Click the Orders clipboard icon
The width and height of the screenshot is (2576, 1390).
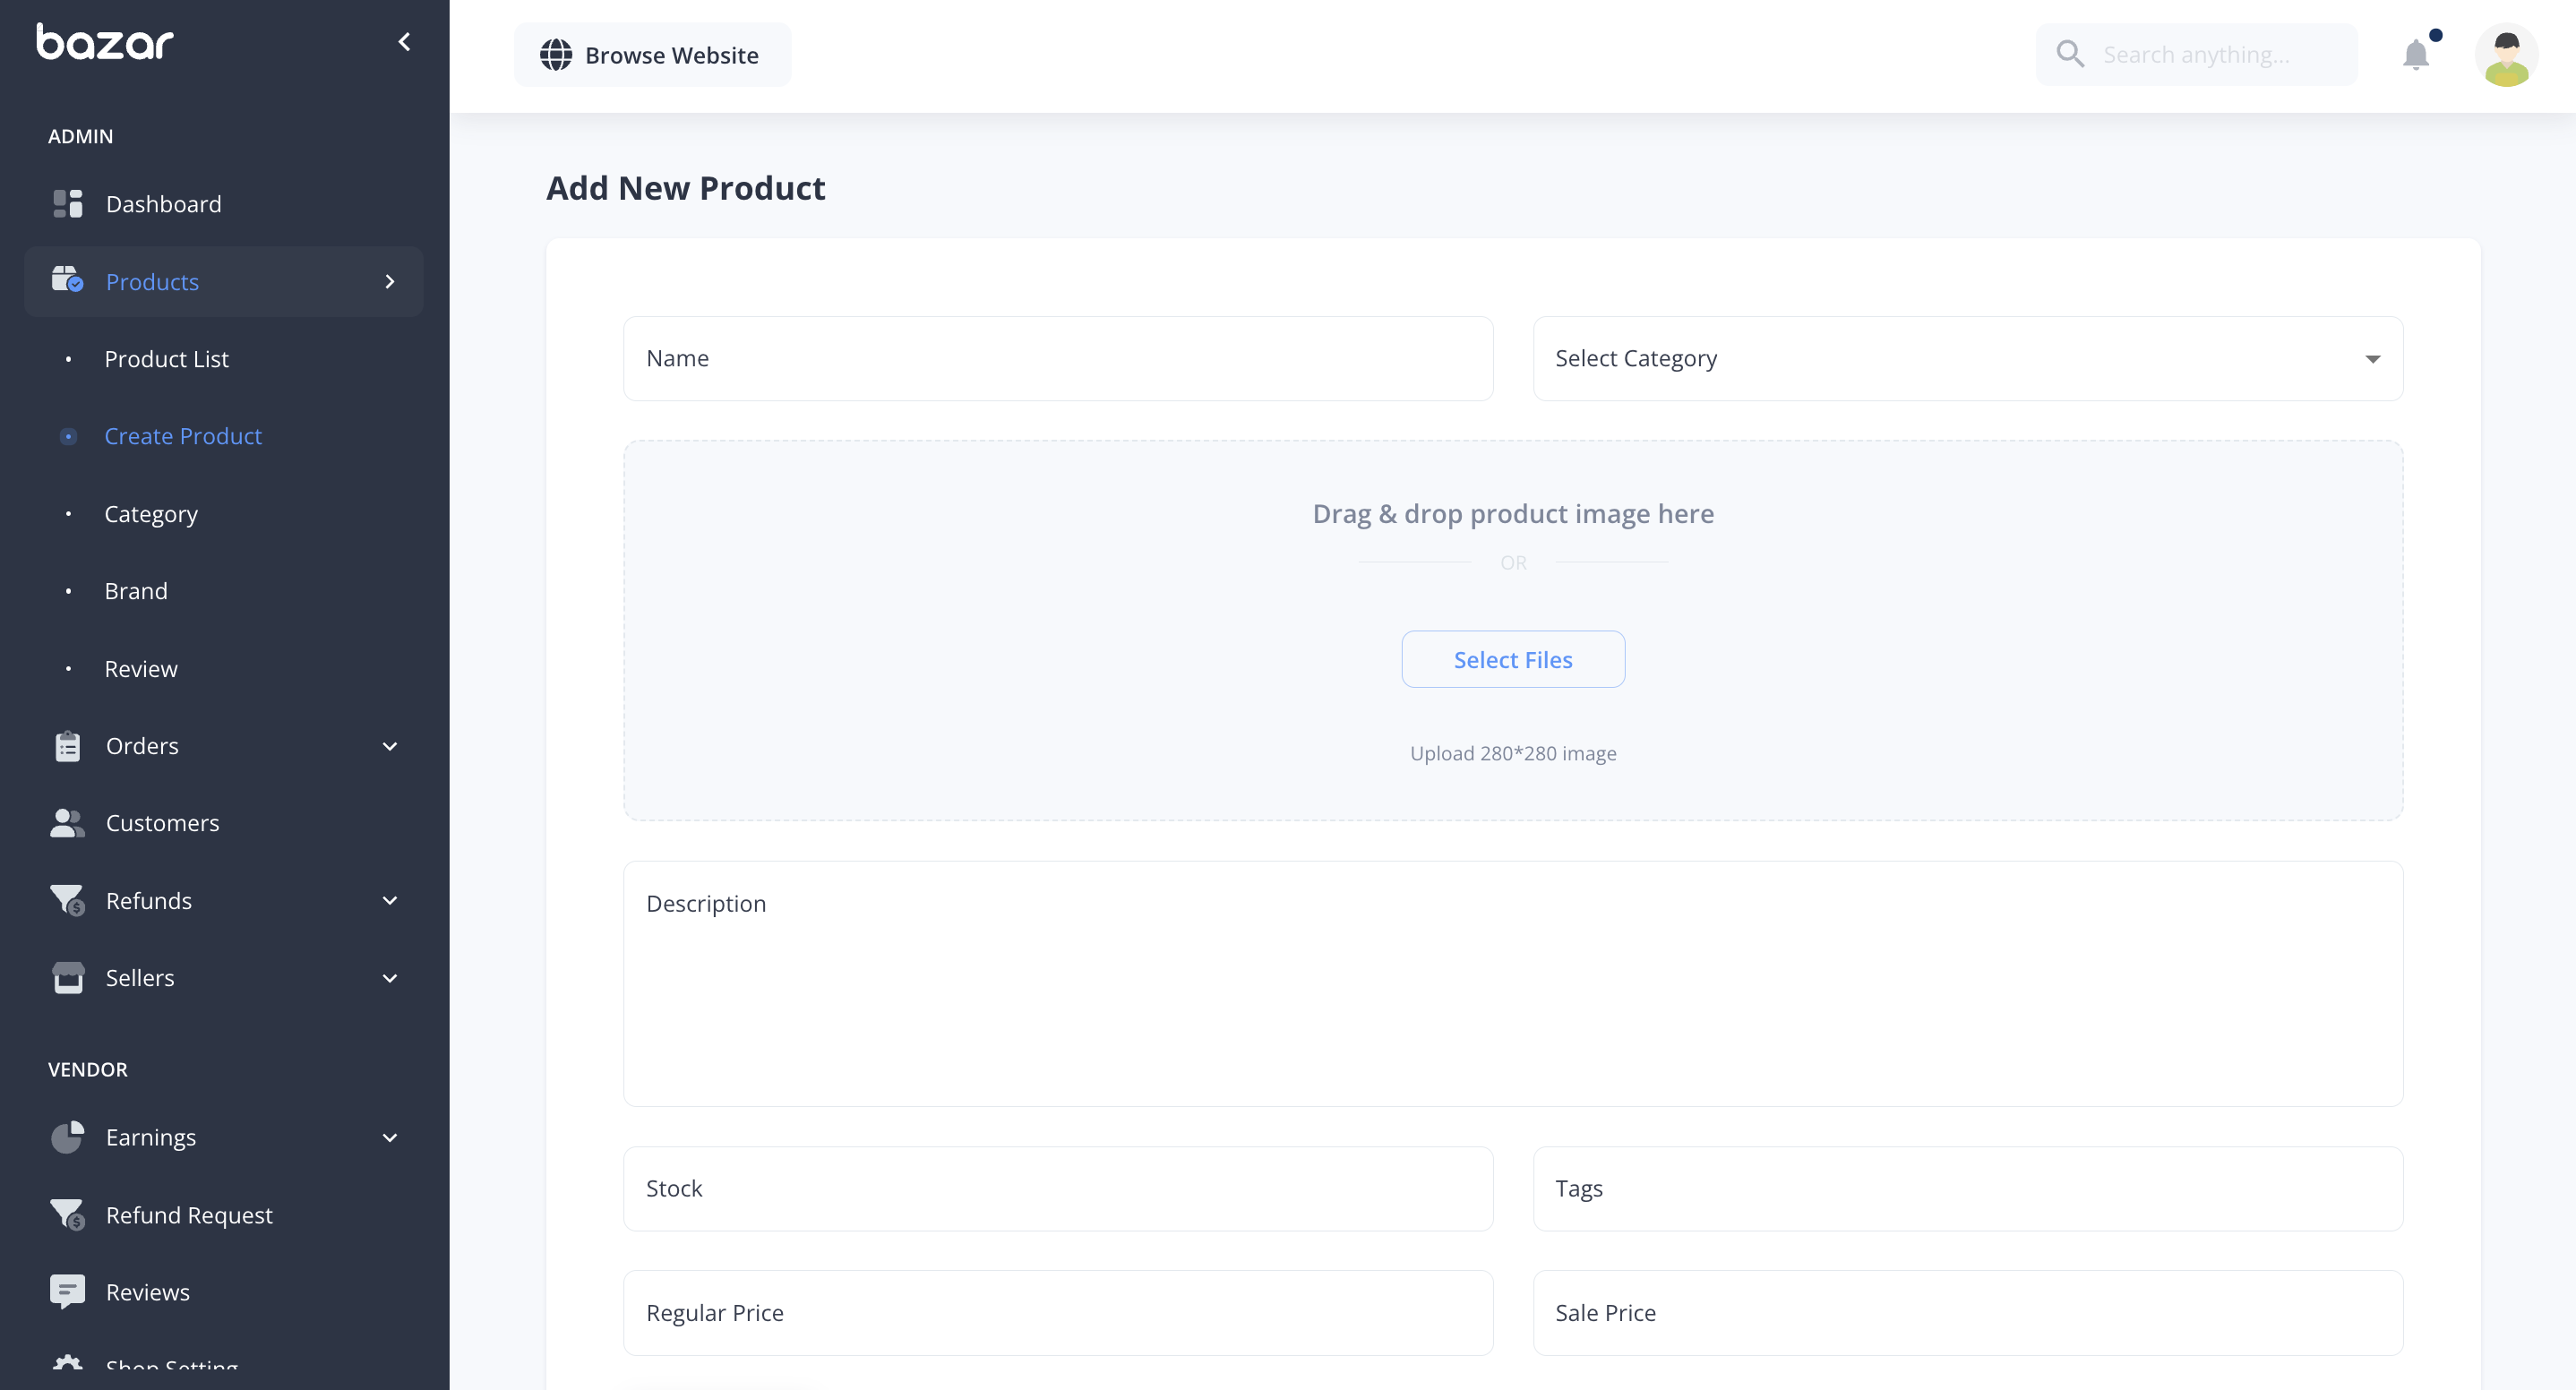pyautogui.click(x=68, y=746)
